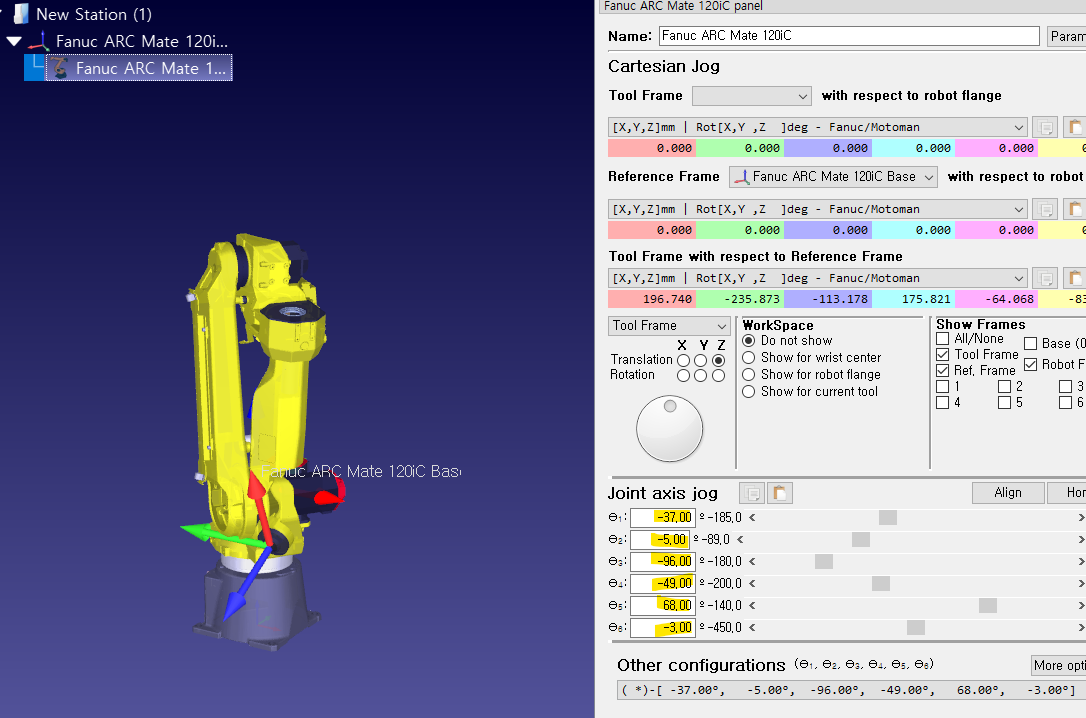This screenshot has width=1086, height=718.
Task: Uncheck the Tool Frame show frames checkbox
Action: (943, 354)
